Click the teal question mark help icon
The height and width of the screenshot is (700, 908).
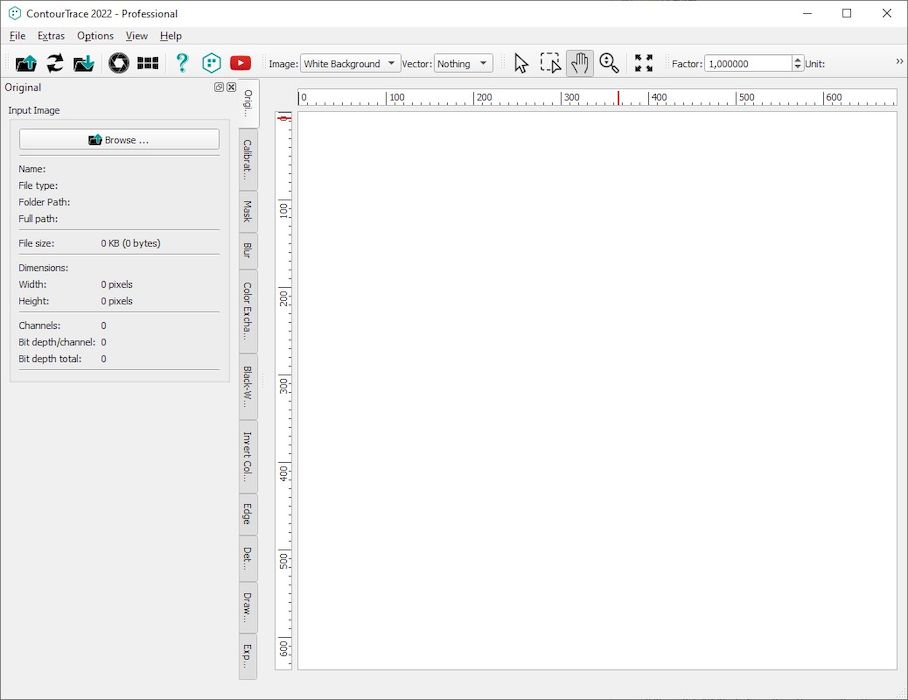(x=182, y=63)
